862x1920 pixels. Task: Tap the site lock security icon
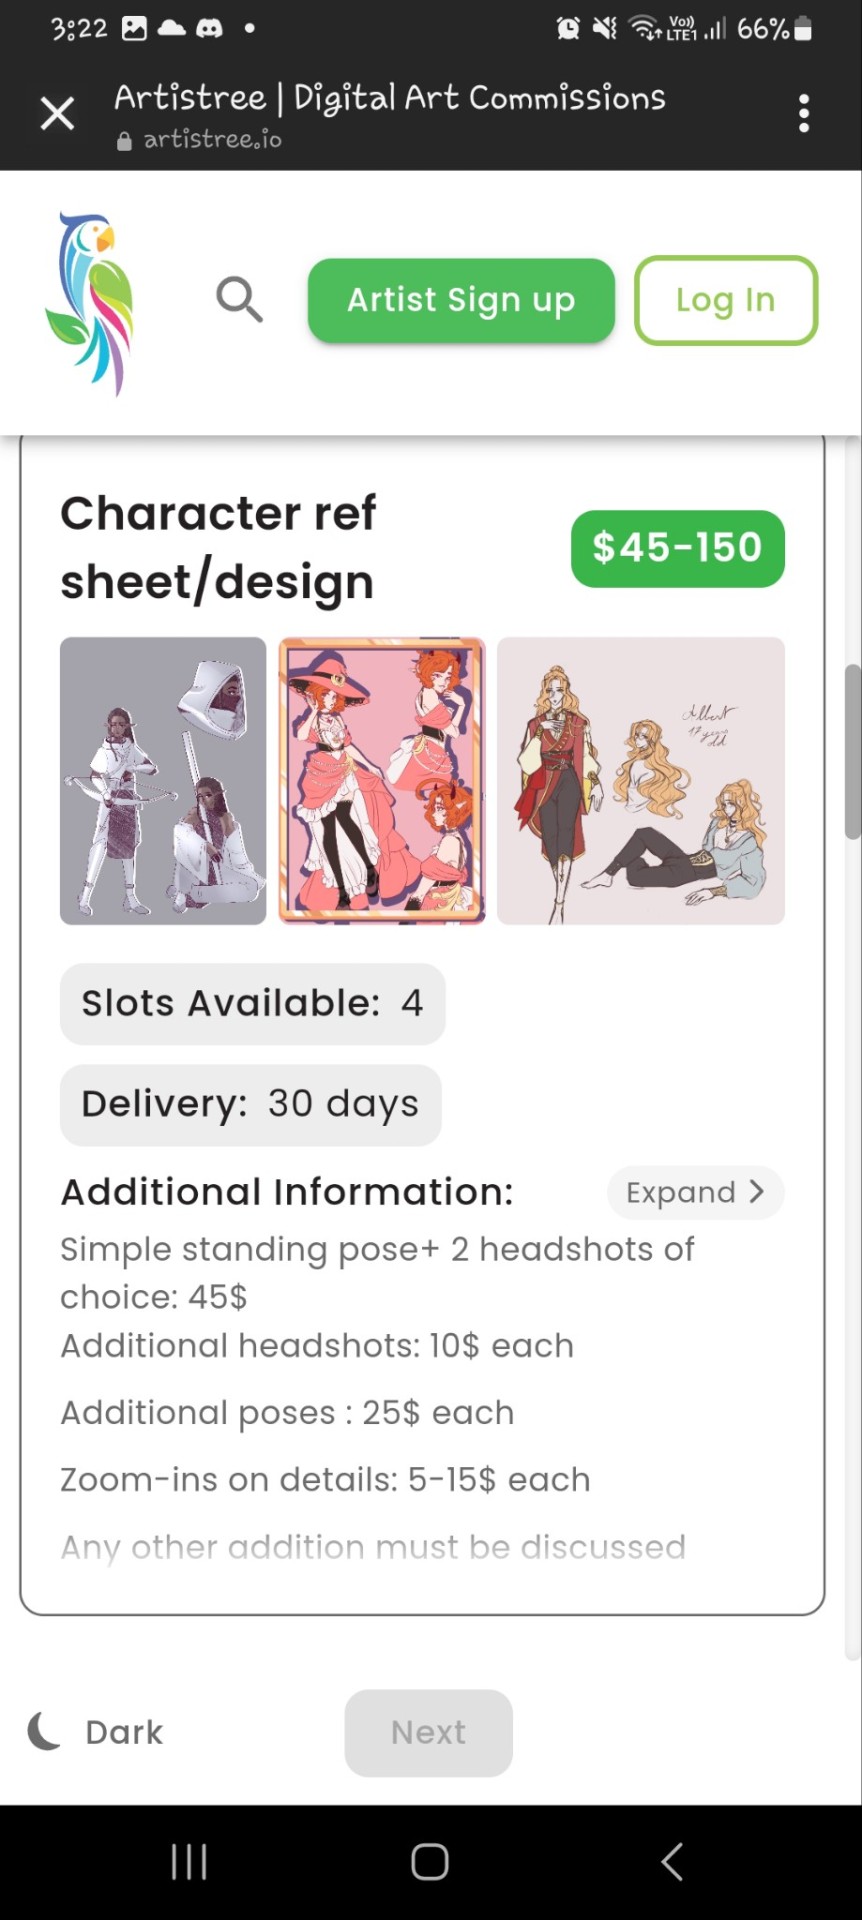click(124, 141)
